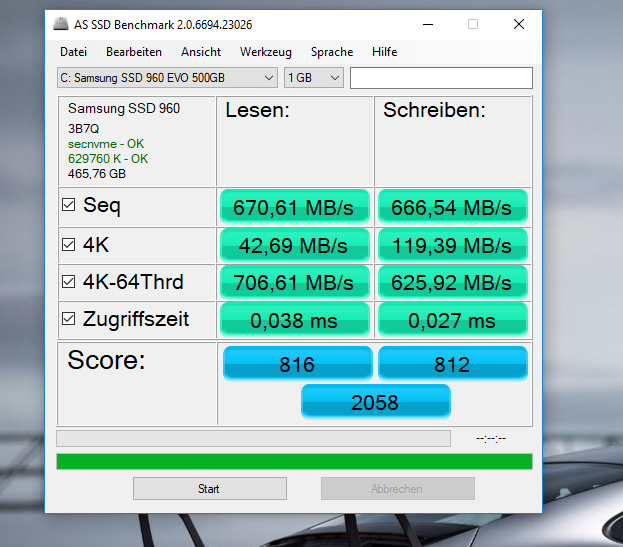623x547 pixels.
Task: Click the 4K-64Thrd write result 625,92 MB/s
Action: click(x=453, y=283)
